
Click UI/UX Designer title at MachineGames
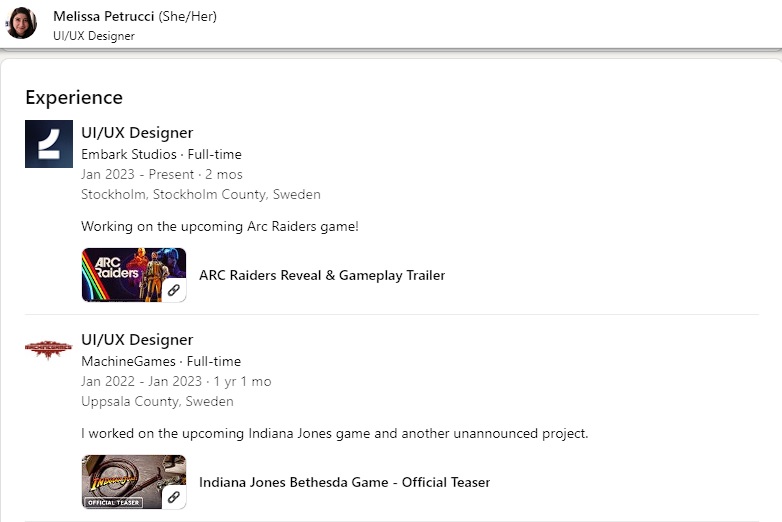[137, 340]
